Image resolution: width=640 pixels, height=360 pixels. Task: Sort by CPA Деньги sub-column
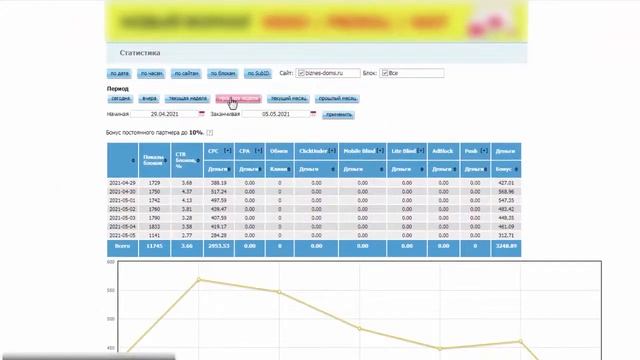click(x=260, y=169)
